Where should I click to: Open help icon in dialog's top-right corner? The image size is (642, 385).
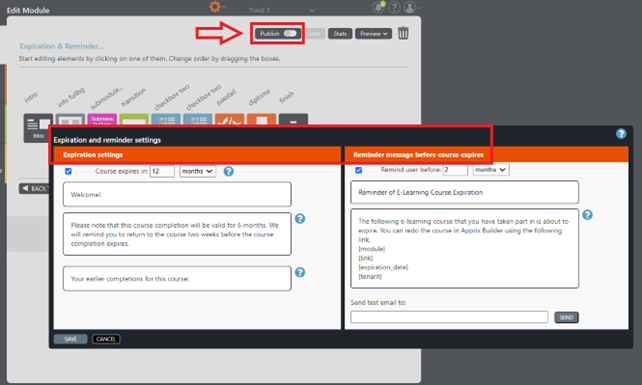point(621,134)
